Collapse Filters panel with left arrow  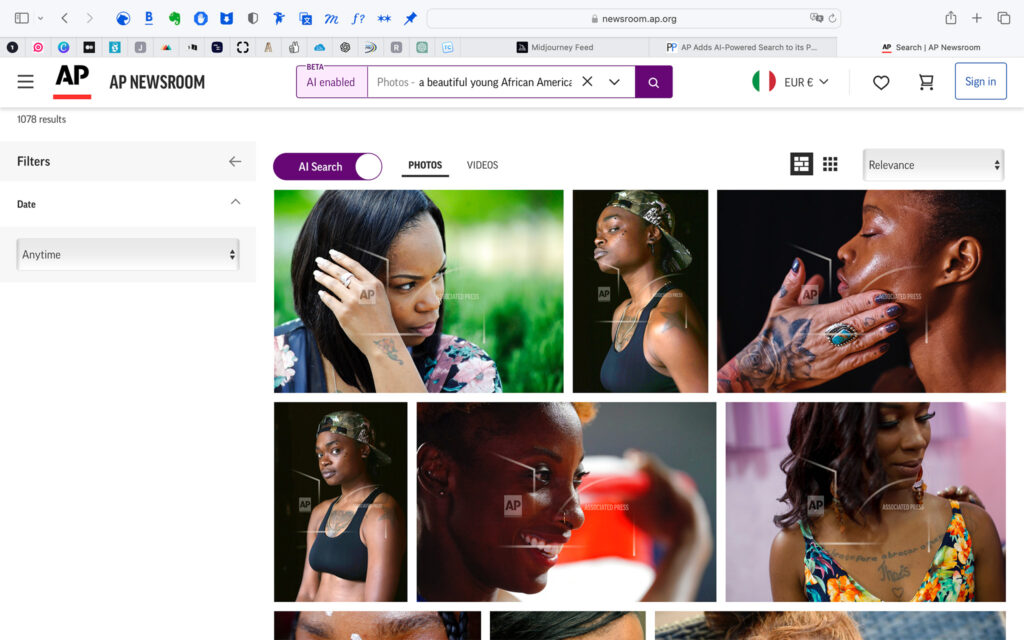coord(235,161)
